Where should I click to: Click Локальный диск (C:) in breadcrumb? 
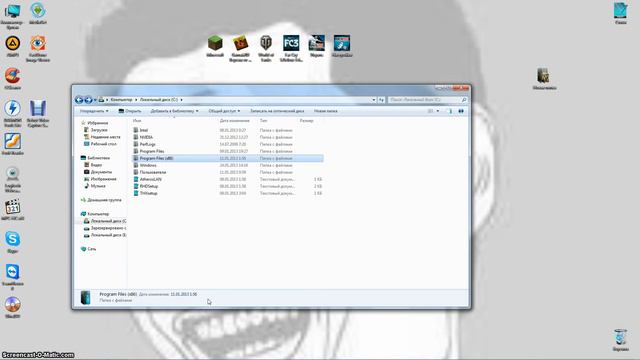pyautogui.click(x=159, y=100)
